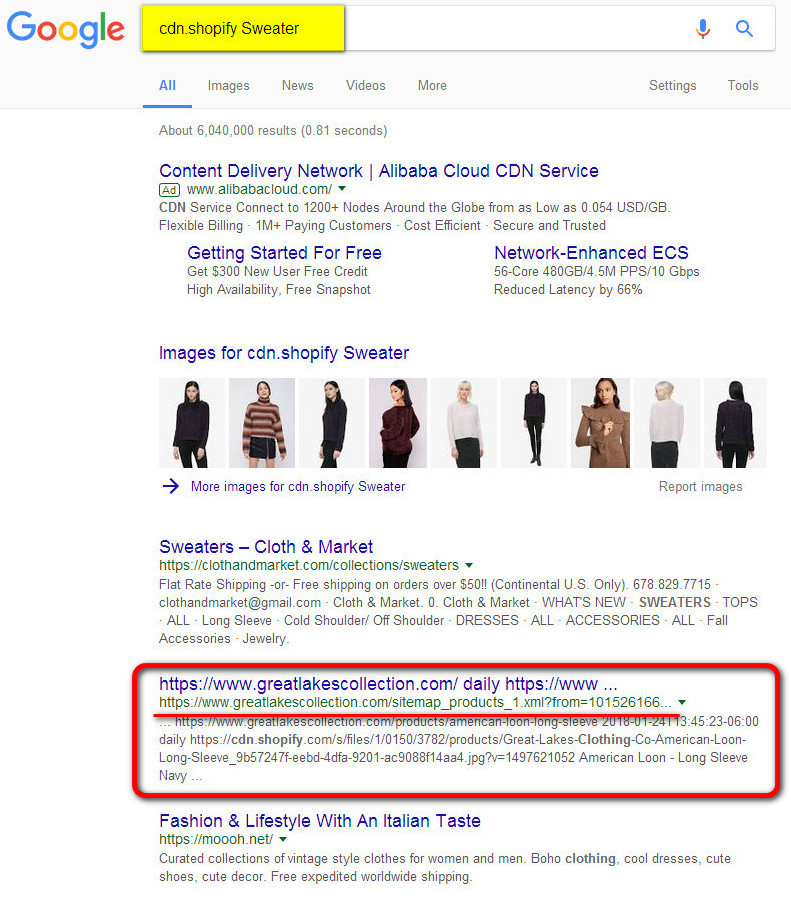Open Images for cdn.shopify Sweater link
The width and height of the screenshot is (791, 909).
(284, 353)
